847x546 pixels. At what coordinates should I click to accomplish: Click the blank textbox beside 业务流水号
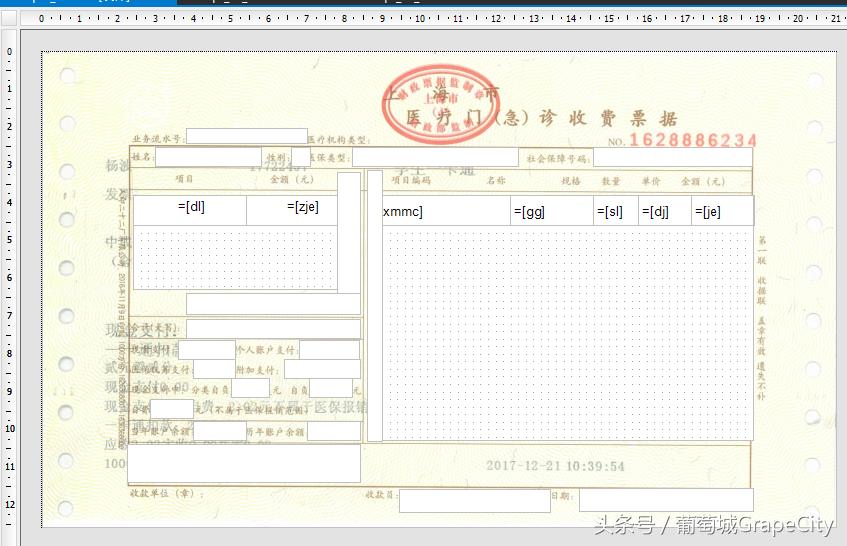(247, 136)
